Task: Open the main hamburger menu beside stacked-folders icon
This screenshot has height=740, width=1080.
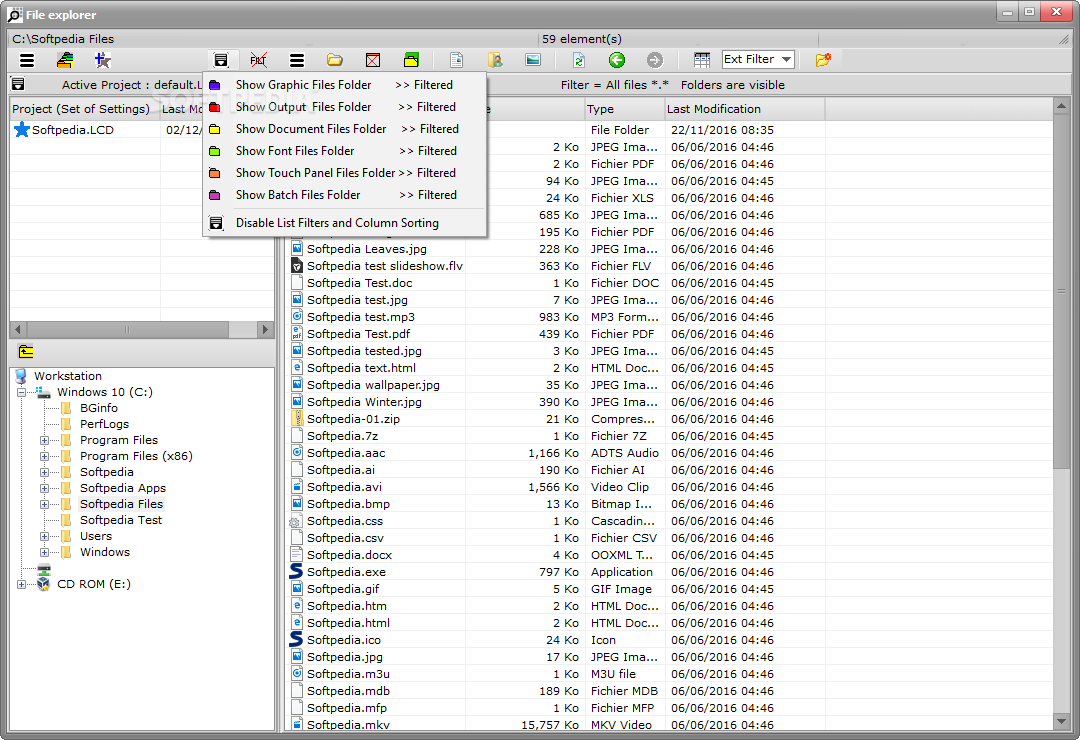Action: pos(27,60)
